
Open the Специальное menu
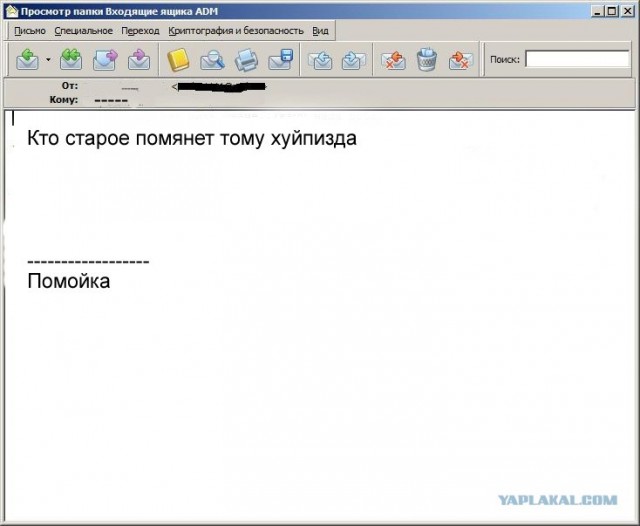[x=83, y=31]
